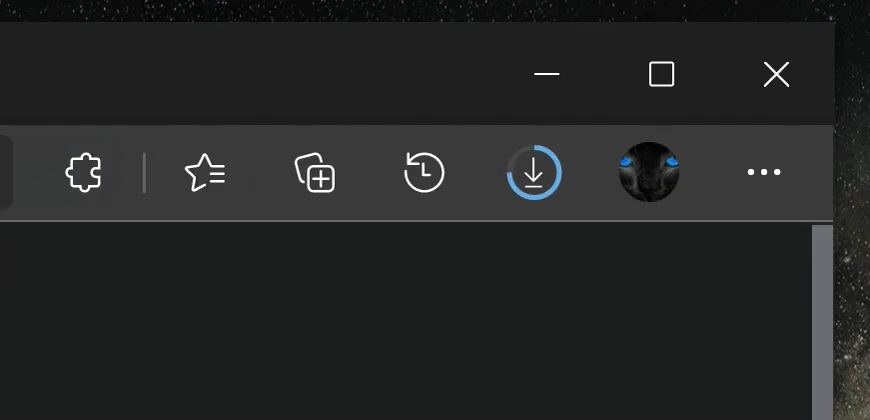
Task: Expand the three-dot Settings and more menu
Action: tap(764, 173)
